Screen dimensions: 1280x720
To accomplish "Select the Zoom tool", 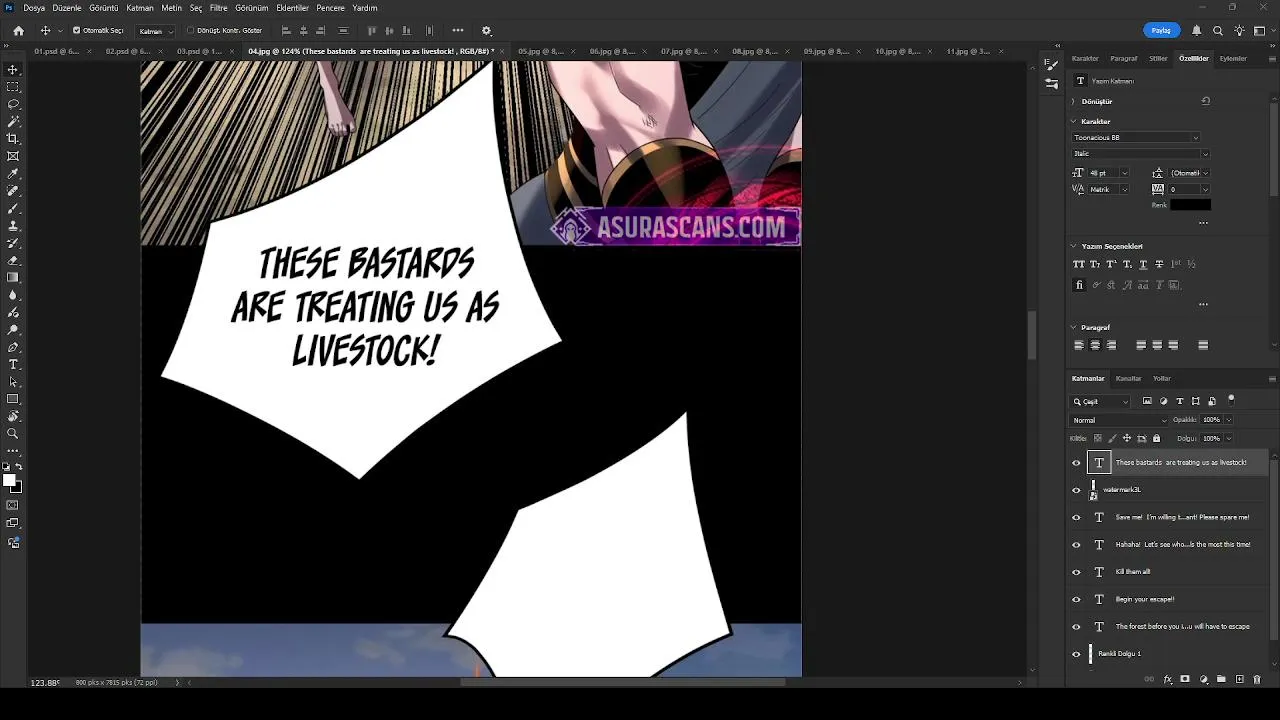I will pos(13,433).
